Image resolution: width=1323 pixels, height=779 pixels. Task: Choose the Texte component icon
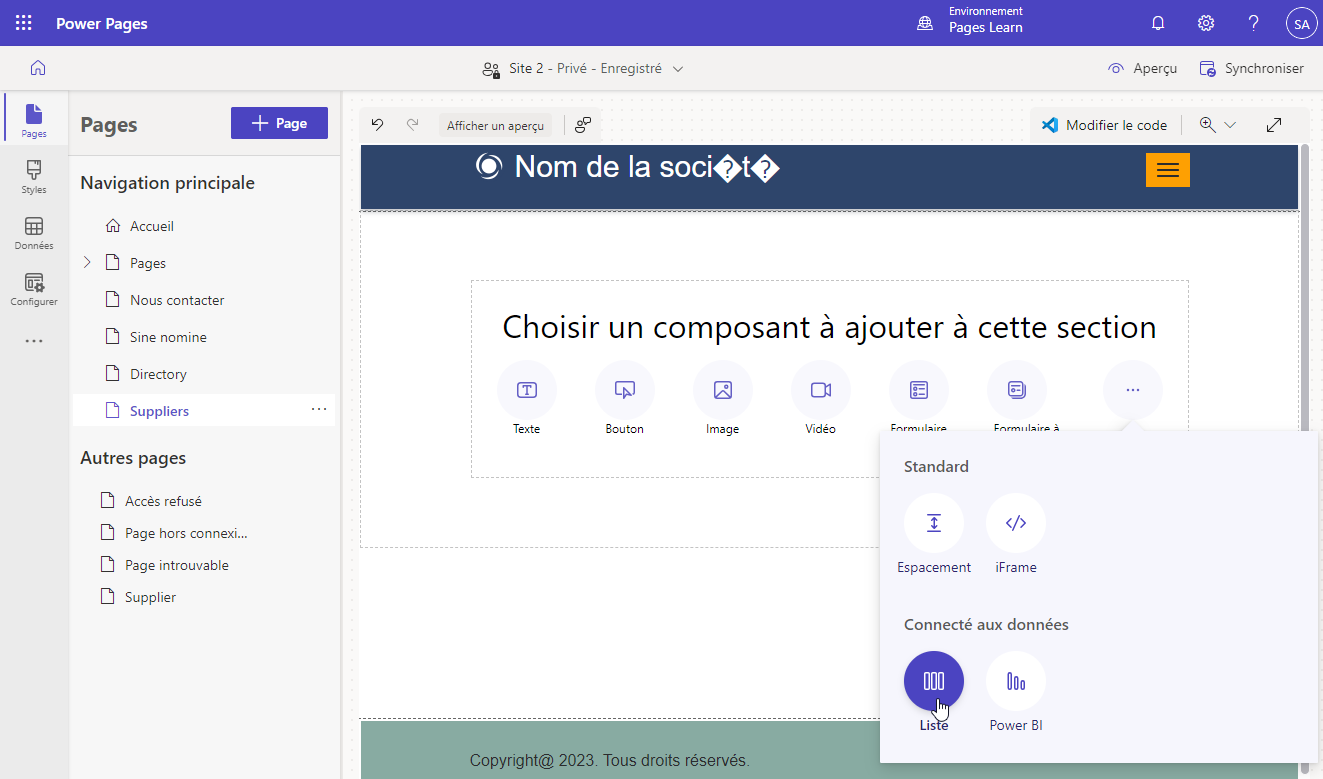pos(526,390)
